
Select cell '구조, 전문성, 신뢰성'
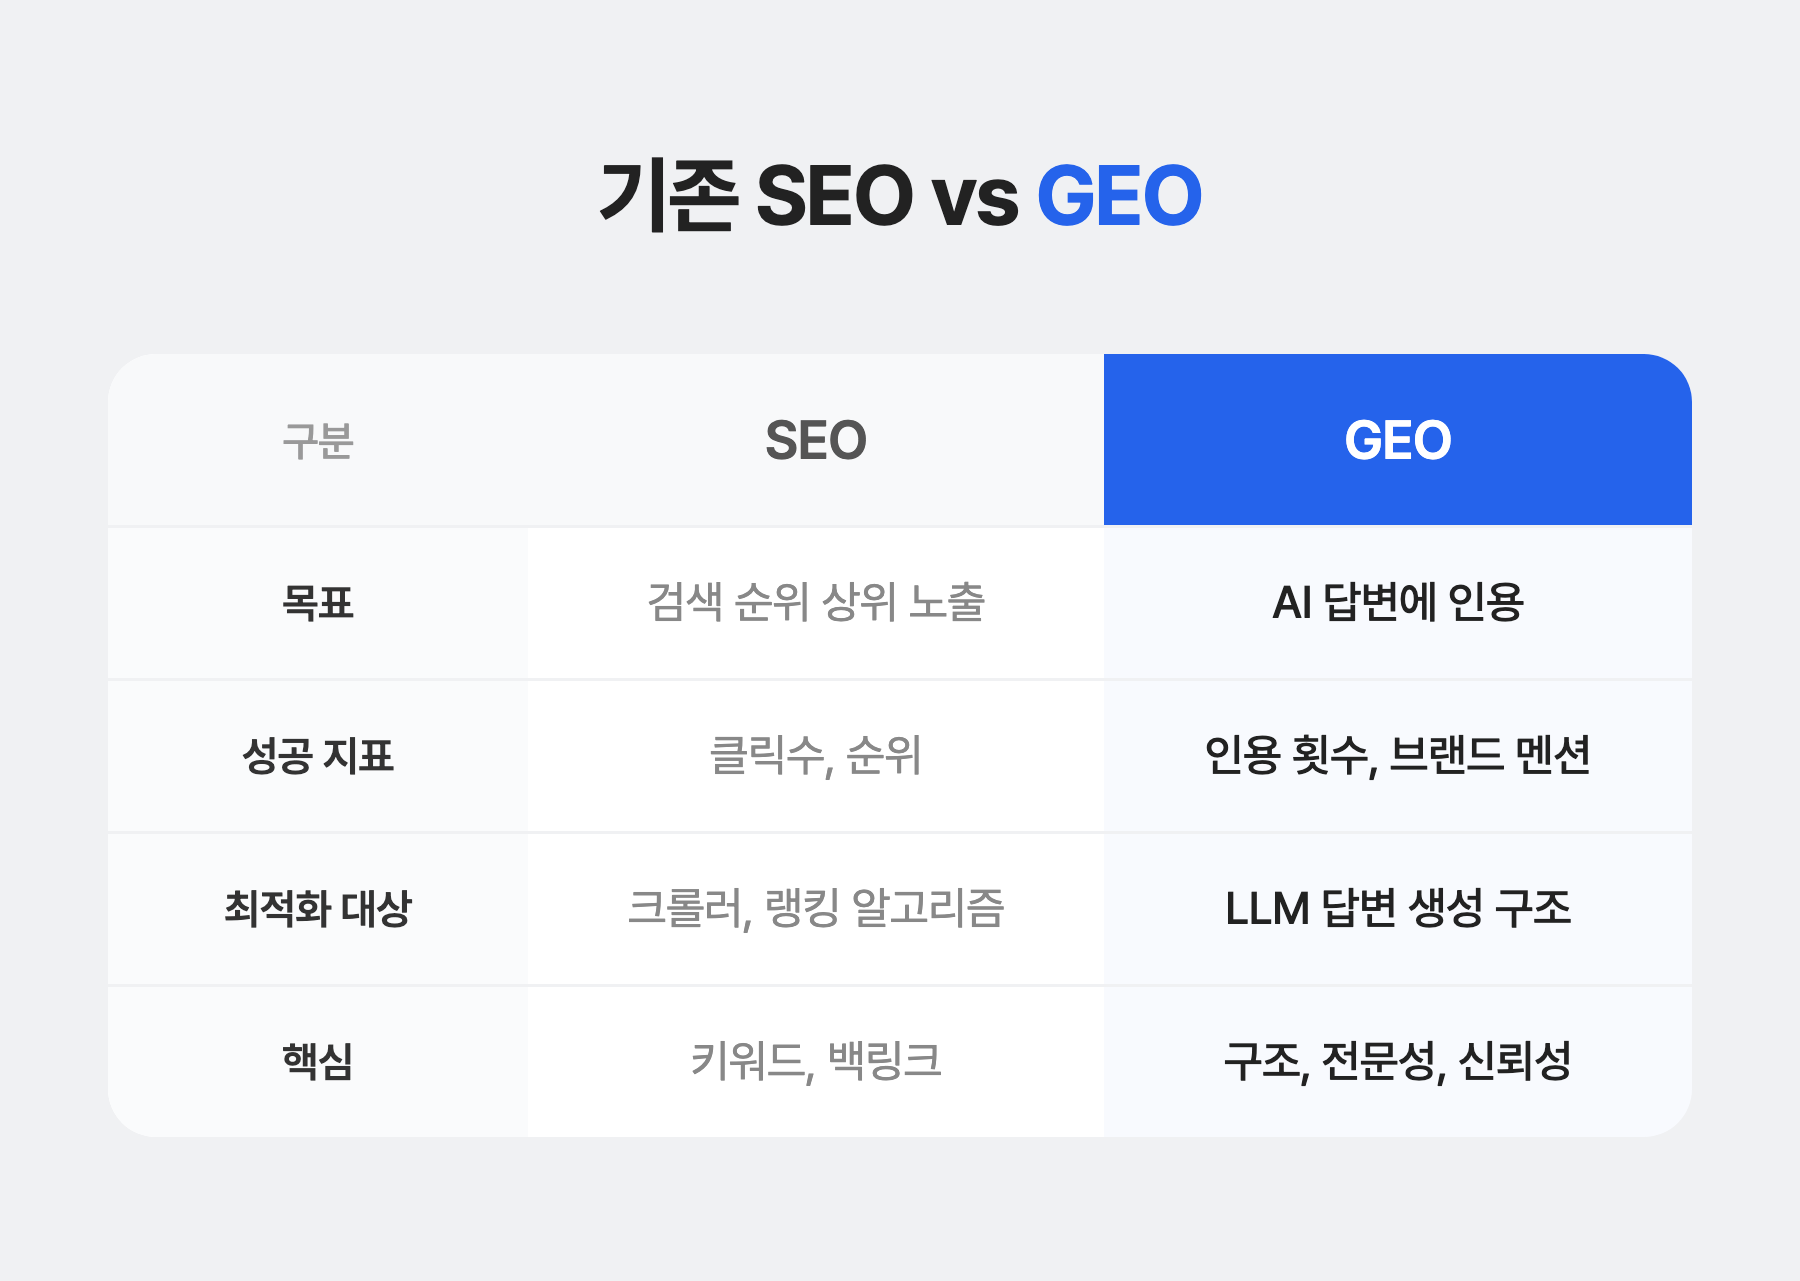click(1397, 1062)
